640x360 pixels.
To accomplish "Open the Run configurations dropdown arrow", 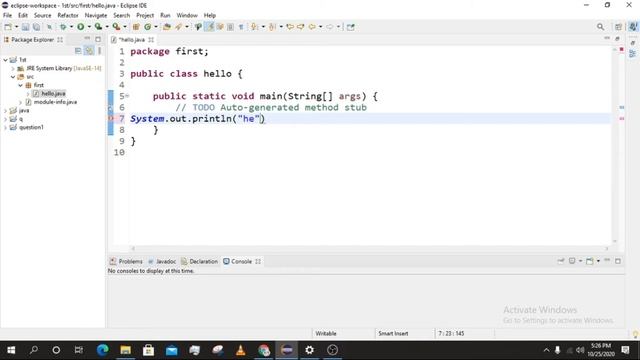I will (89, 27).
